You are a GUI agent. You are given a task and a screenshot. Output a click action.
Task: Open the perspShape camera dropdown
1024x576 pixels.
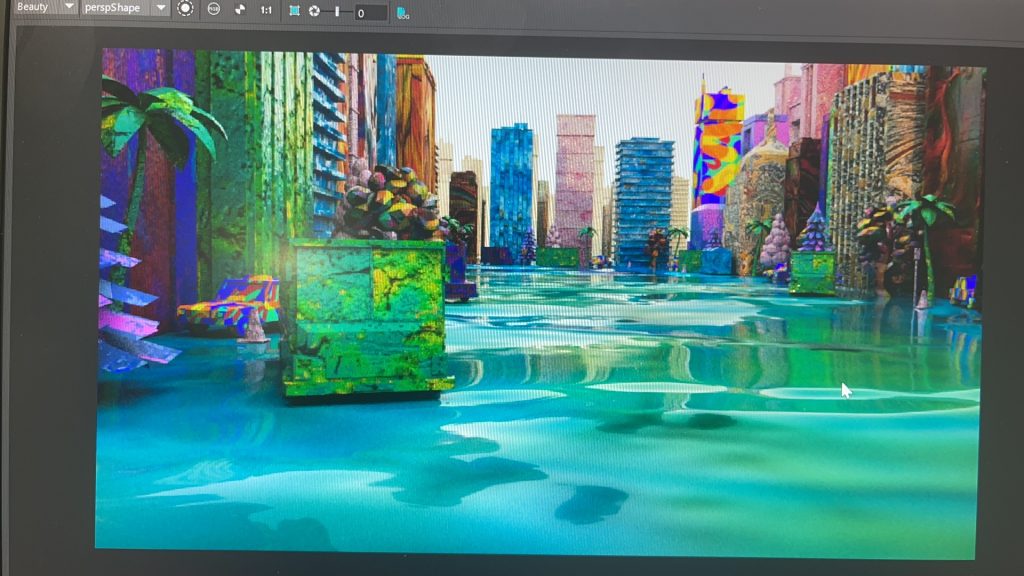(x=125, y=8)
